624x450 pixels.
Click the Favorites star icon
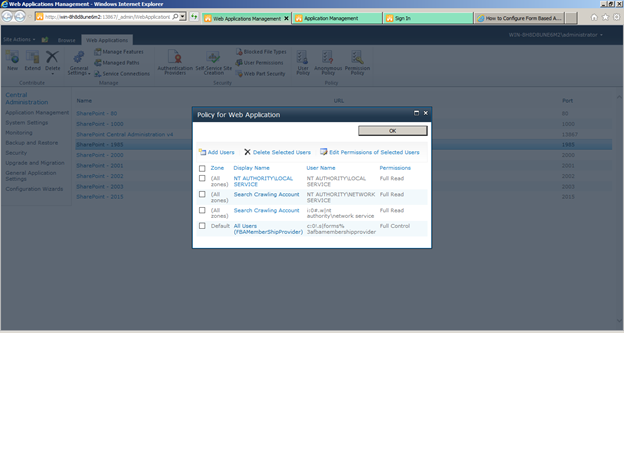click(x=605, y=17)
